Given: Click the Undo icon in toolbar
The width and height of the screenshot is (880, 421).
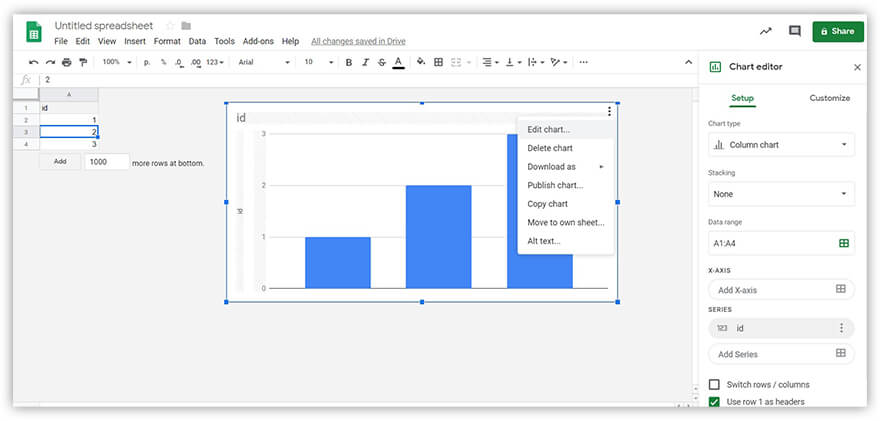Looking at the screenshot, I should click(34, 62).
